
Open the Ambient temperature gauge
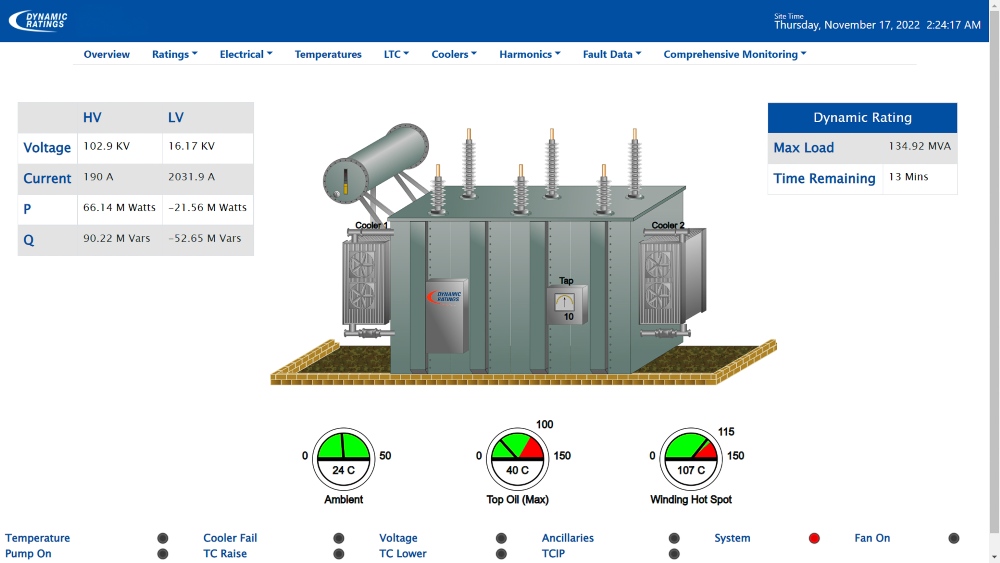point(343,459)
